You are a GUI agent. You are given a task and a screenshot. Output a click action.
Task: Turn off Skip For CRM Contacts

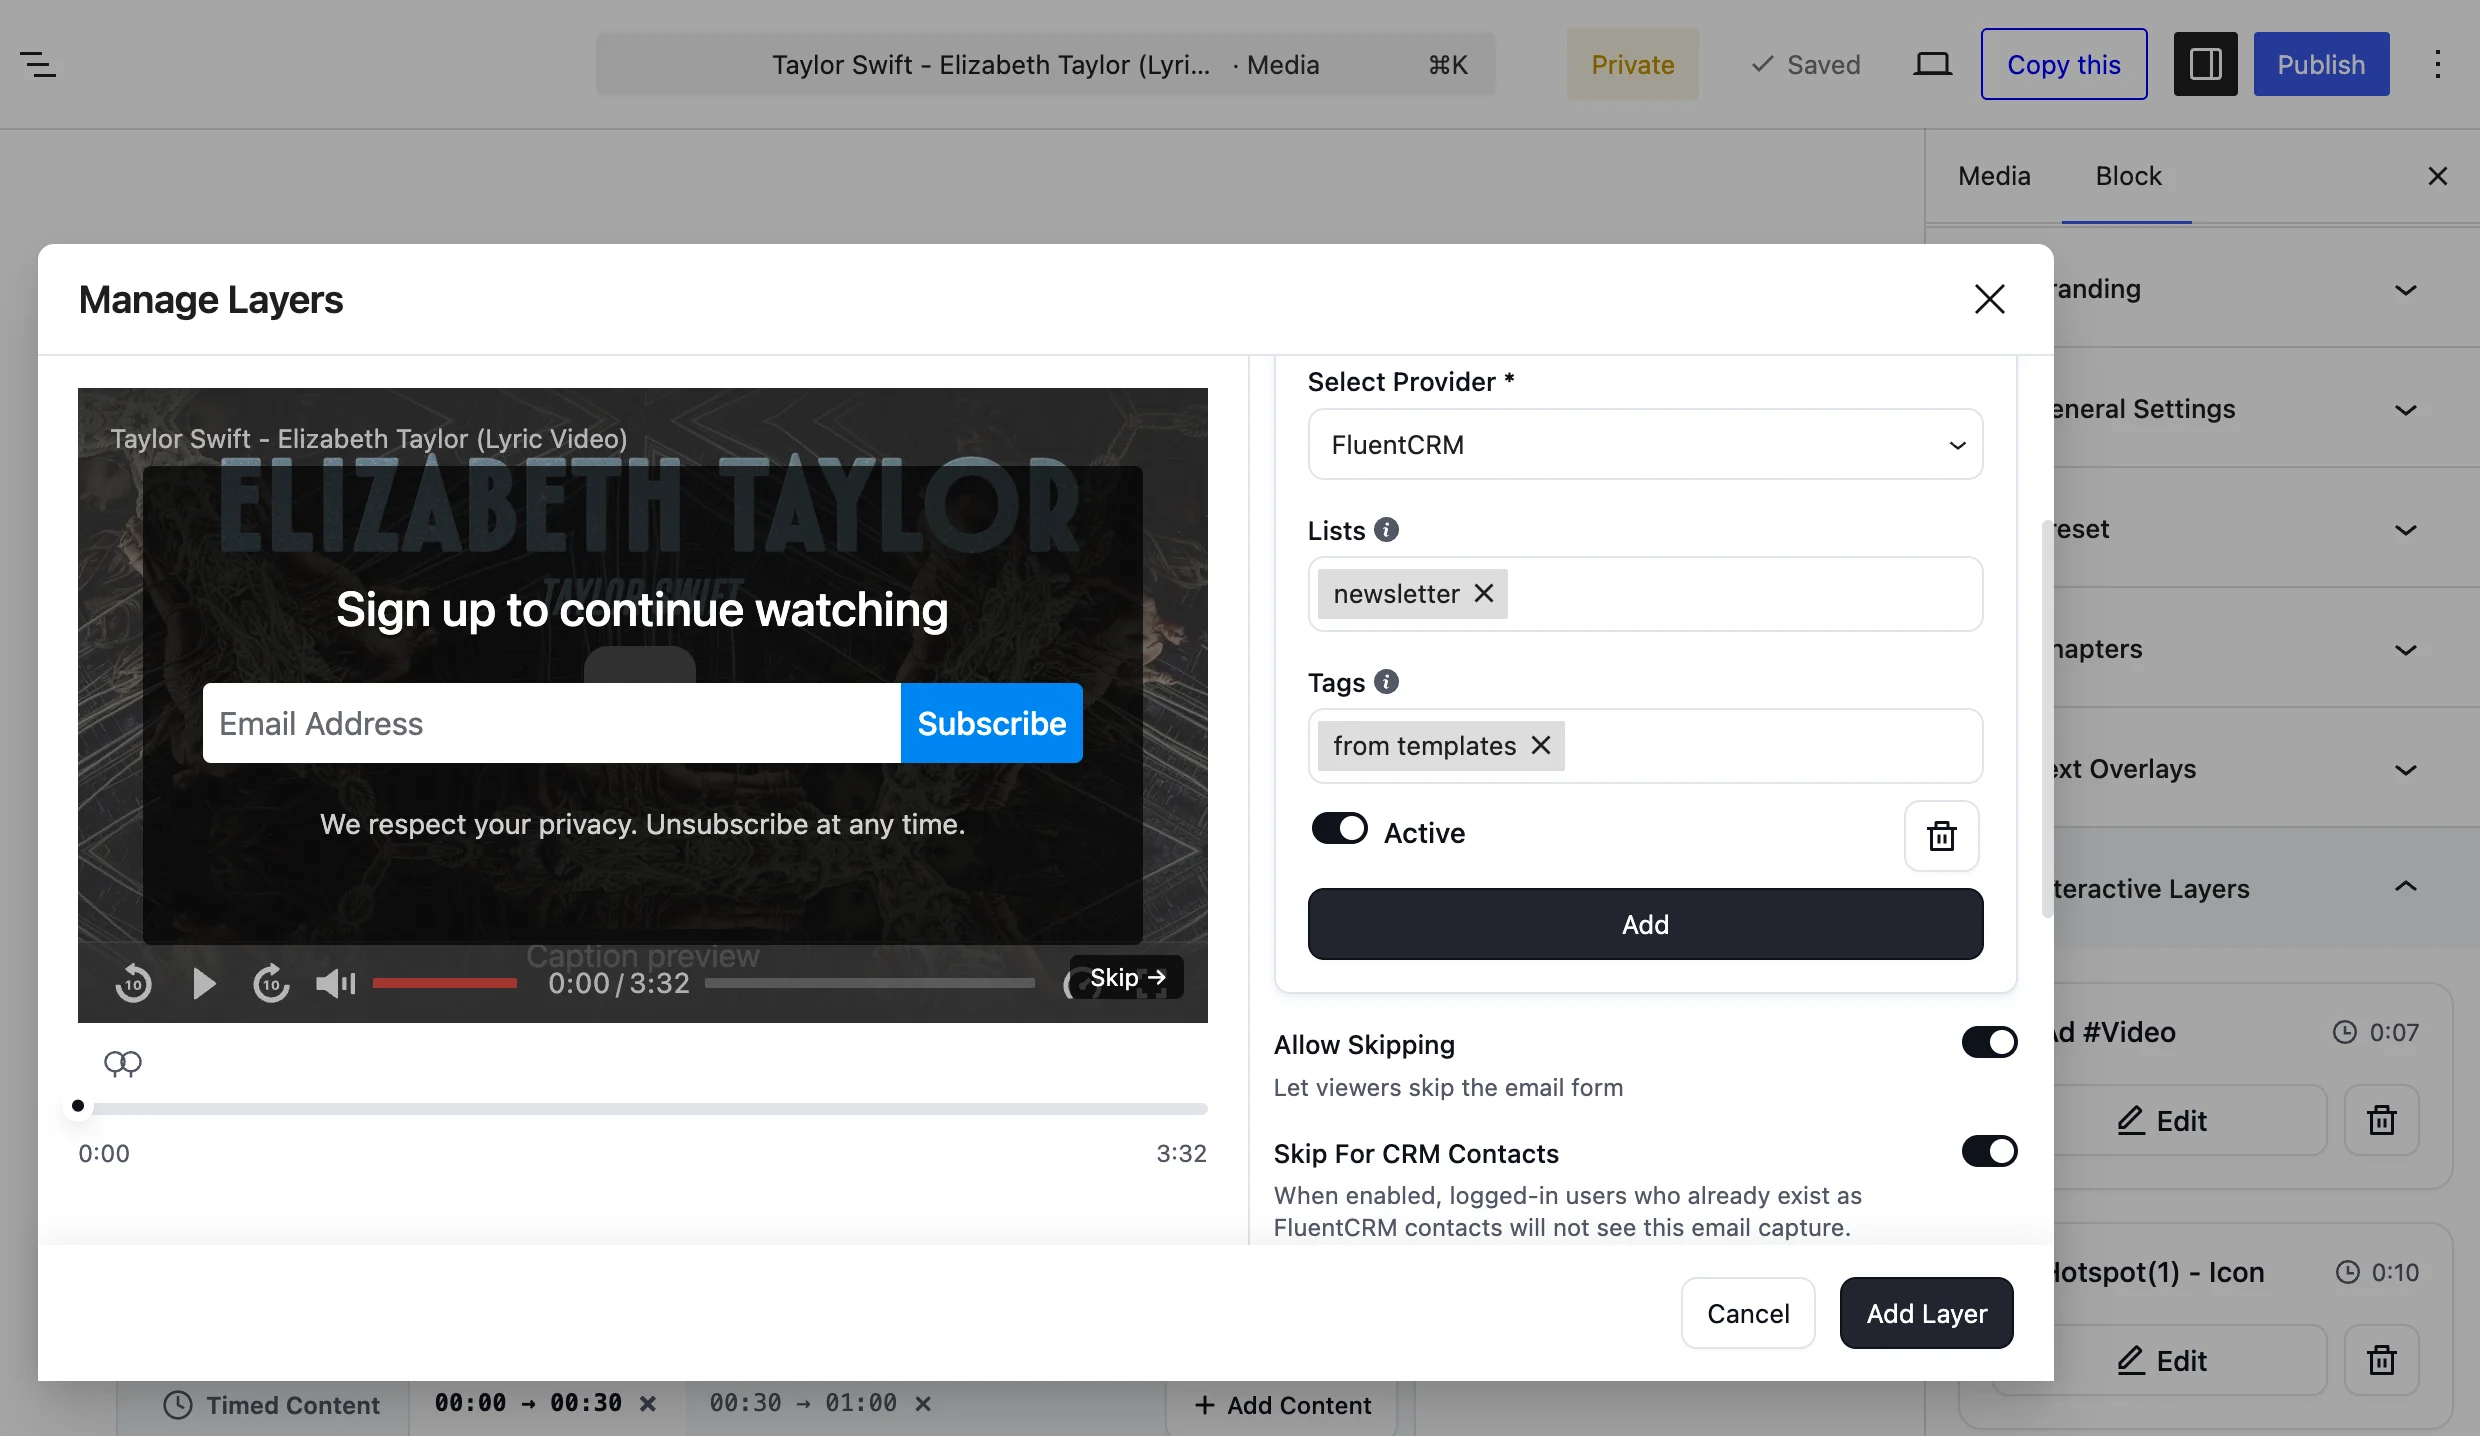point(1989,1151)
